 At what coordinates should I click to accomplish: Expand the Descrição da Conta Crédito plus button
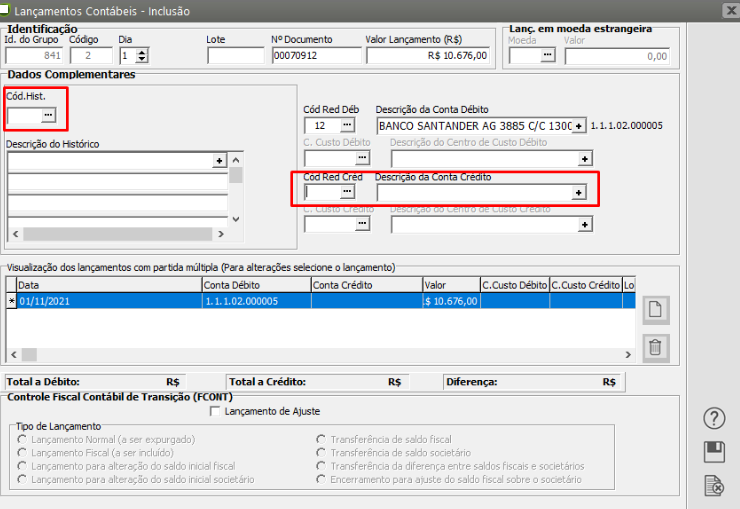(578, 193)
